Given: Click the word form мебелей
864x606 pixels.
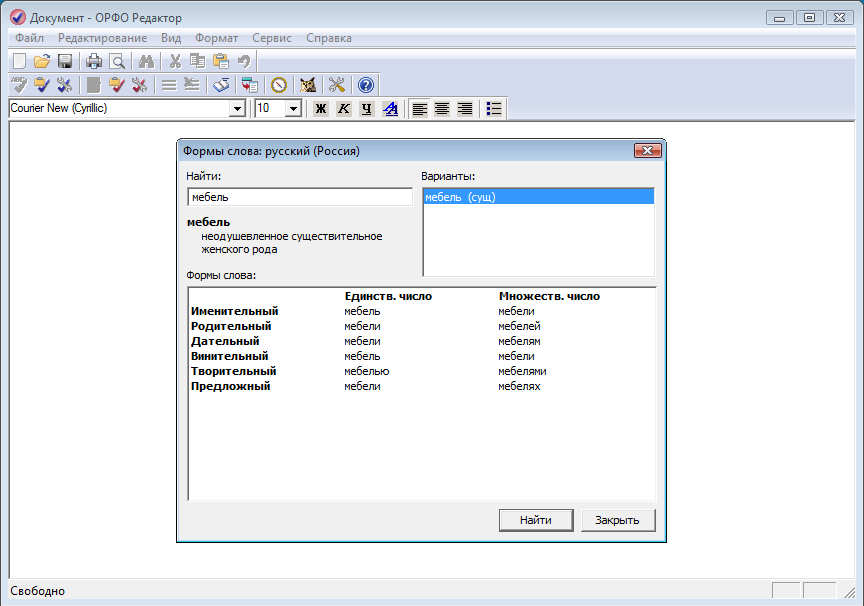Looking at the screenshot, I should coord(519,326).
